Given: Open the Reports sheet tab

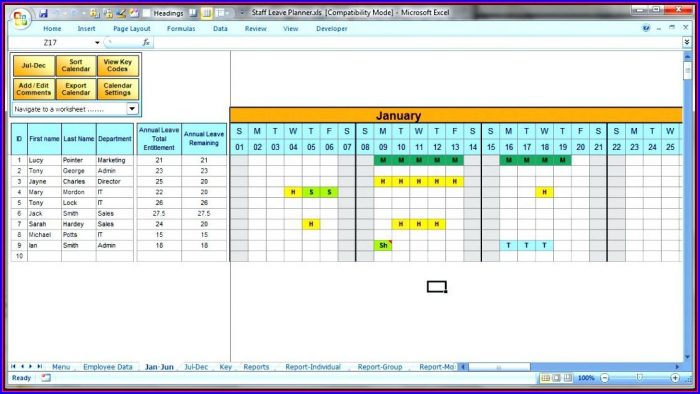Looking at the screenshot, I should point(256,367).
